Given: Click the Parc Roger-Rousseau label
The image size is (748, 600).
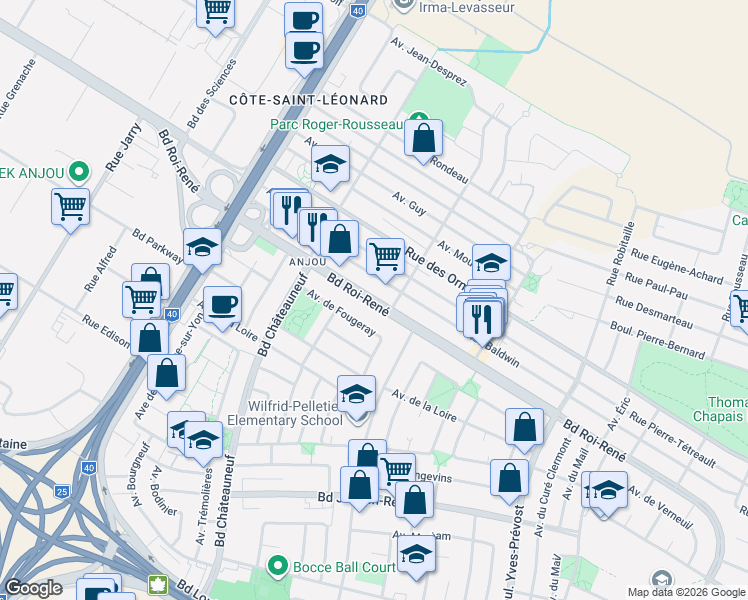Looking at the screenshot, I should click(337, 124).
